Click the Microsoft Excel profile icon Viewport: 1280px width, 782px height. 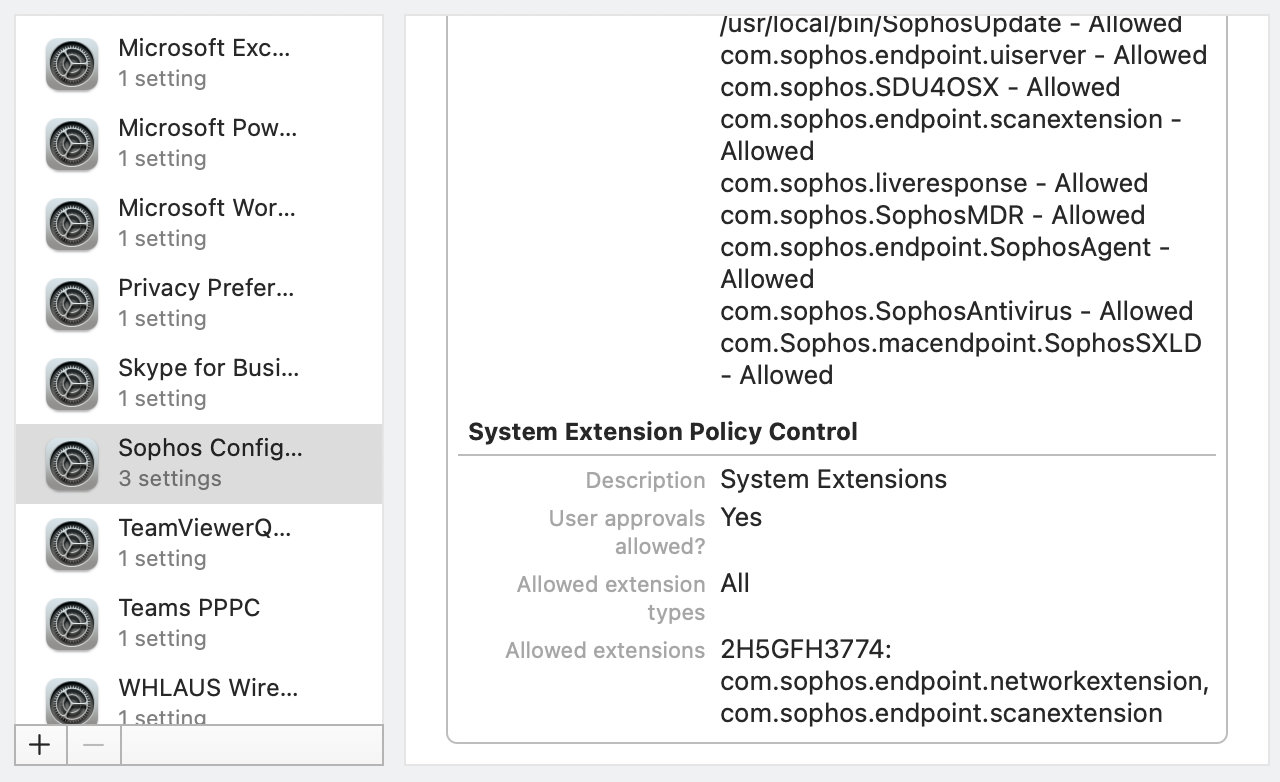(72, 64)
